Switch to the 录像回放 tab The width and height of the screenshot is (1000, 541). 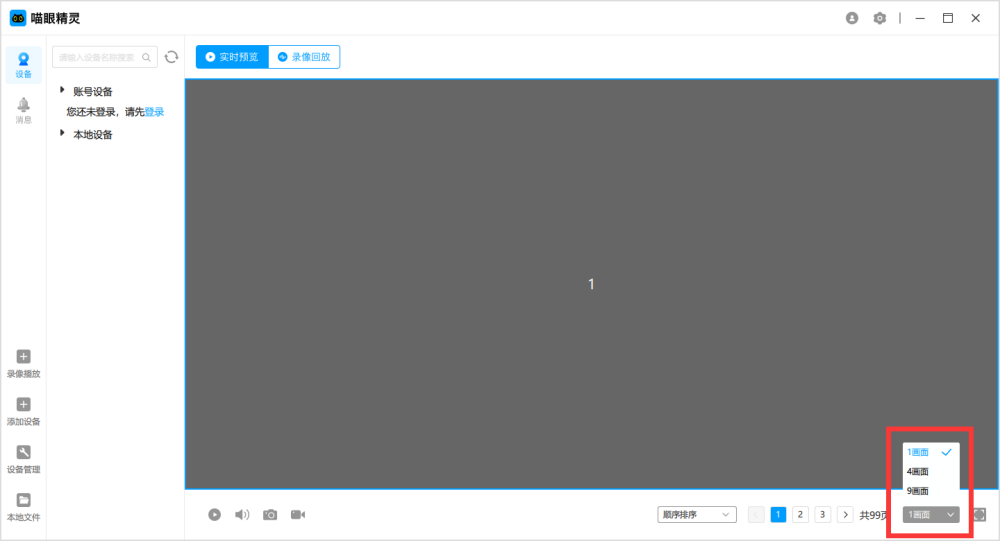tap(304, 57)
